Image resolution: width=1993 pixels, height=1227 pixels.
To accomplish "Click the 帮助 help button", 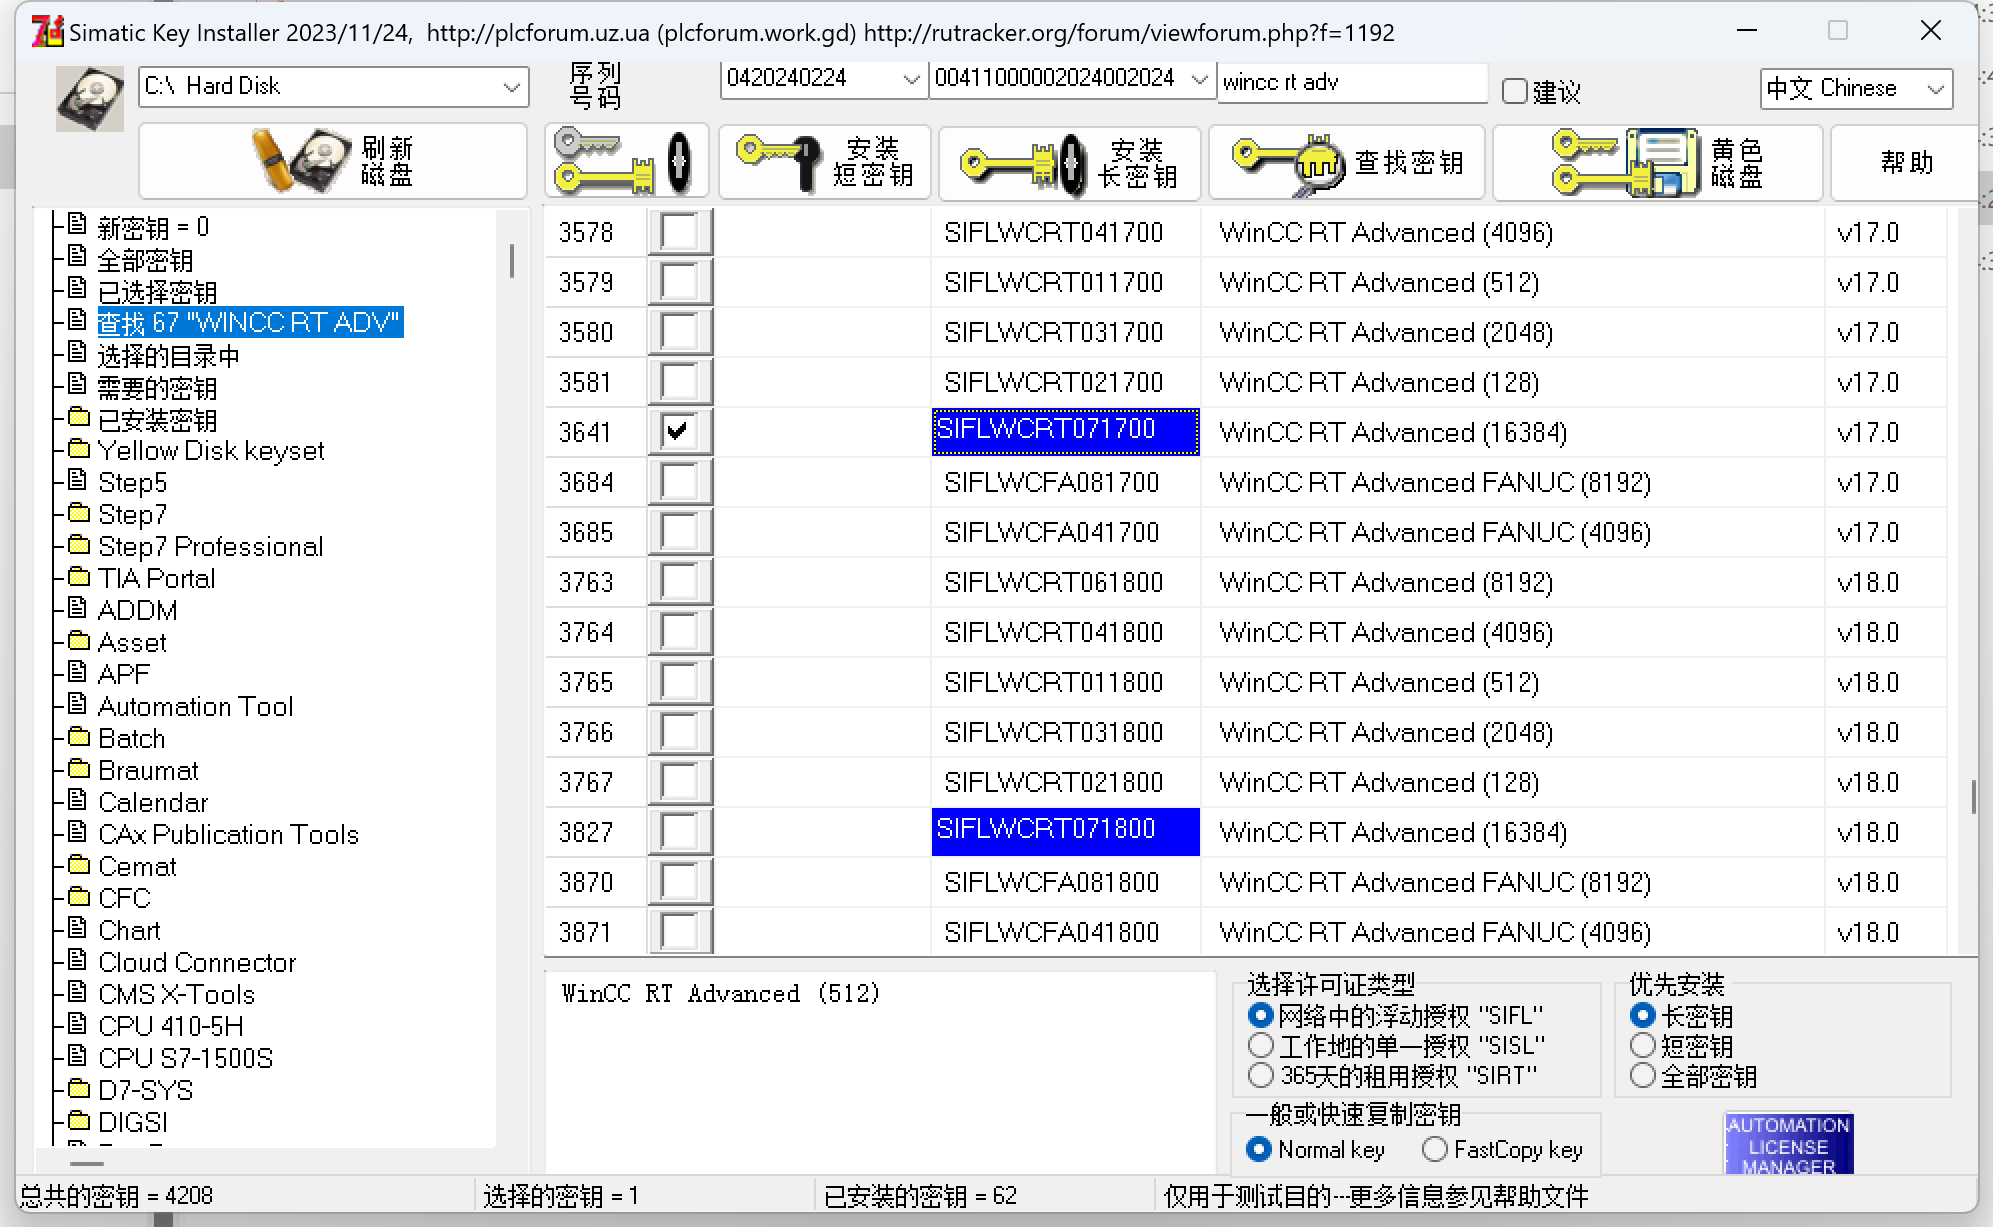I will tap(1905, 163).
